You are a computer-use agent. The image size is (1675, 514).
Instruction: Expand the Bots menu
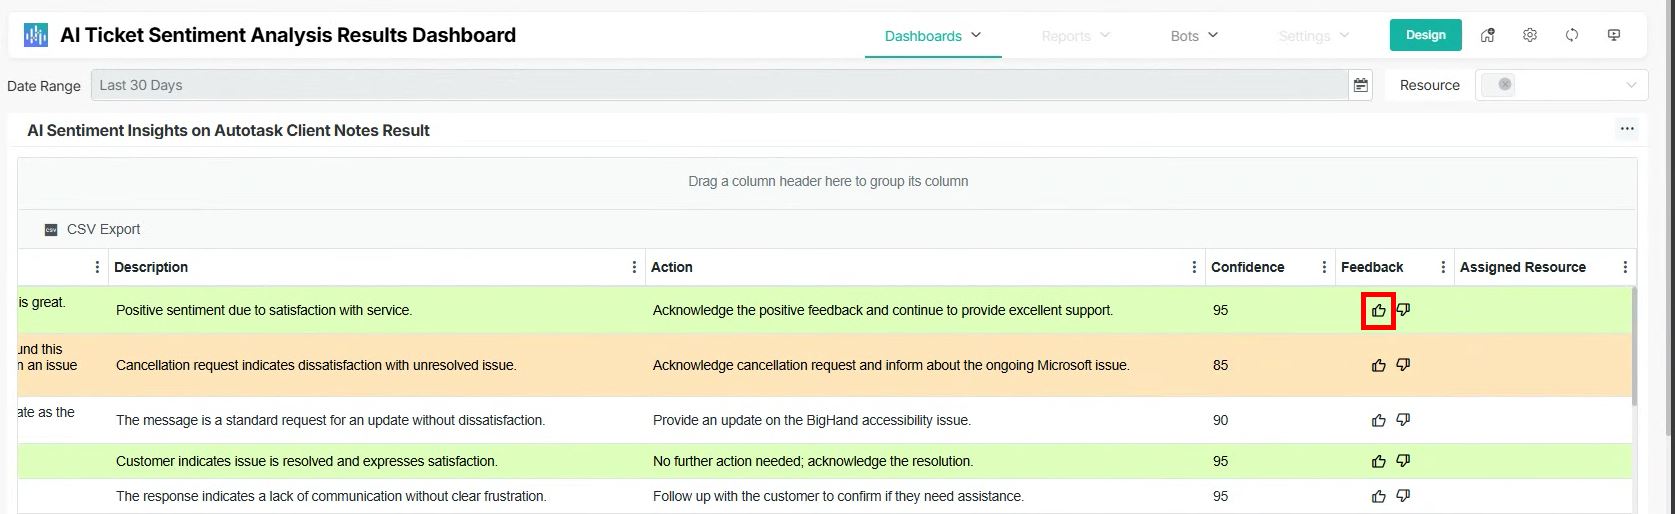(x=1194, y=36)
